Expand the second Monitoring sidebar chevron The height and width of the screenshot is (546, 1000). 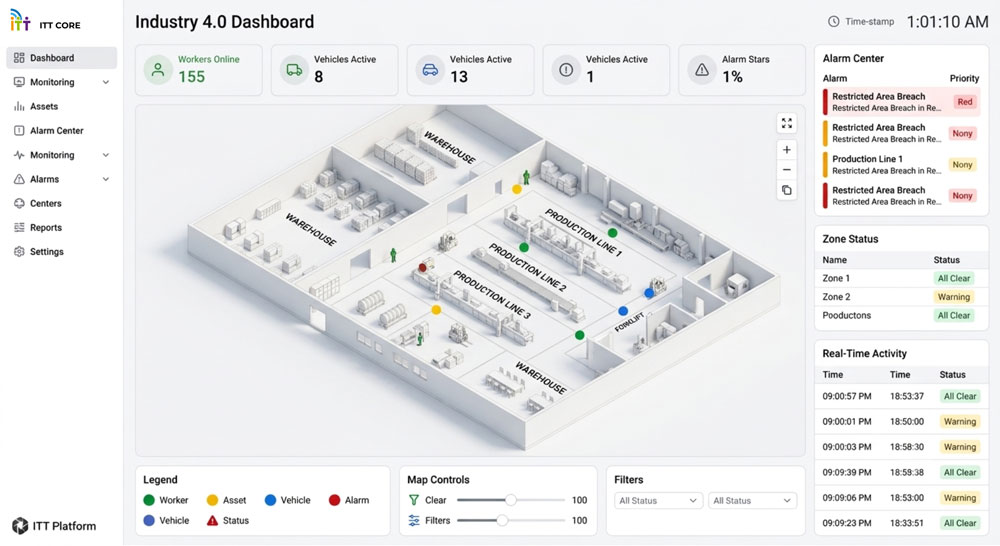pyautogui.click(x=106, y=155)
